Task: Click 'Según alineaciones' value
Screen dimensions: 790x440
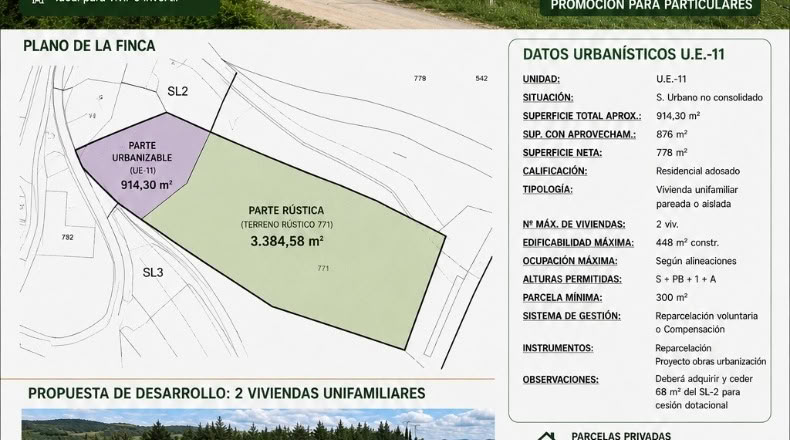Action: pos(696,261)
